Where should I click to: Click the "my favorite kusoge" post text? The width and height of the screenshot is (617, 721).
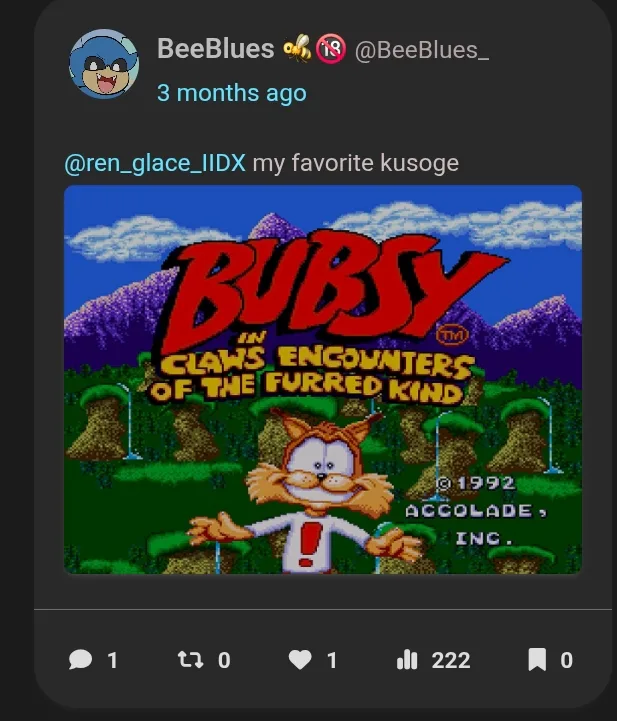point(356,163)
